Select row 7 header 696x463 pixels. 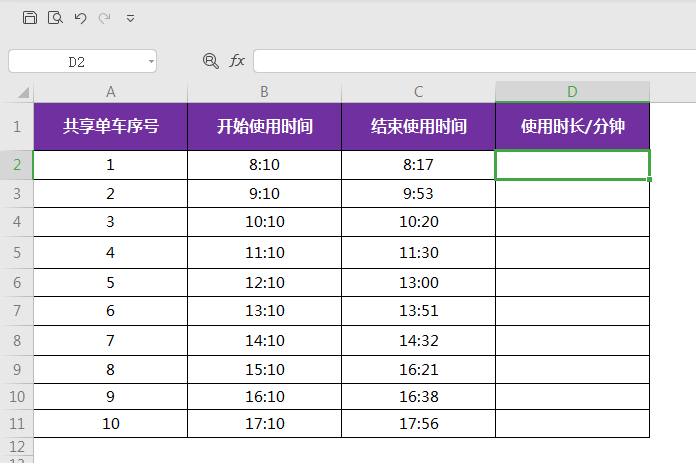click(16, 311)
